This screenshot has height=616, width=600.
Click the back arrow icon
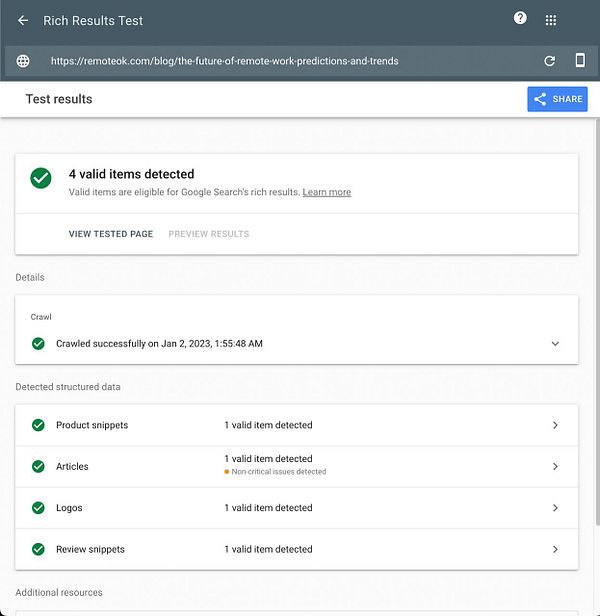click(x=23, y=20)
